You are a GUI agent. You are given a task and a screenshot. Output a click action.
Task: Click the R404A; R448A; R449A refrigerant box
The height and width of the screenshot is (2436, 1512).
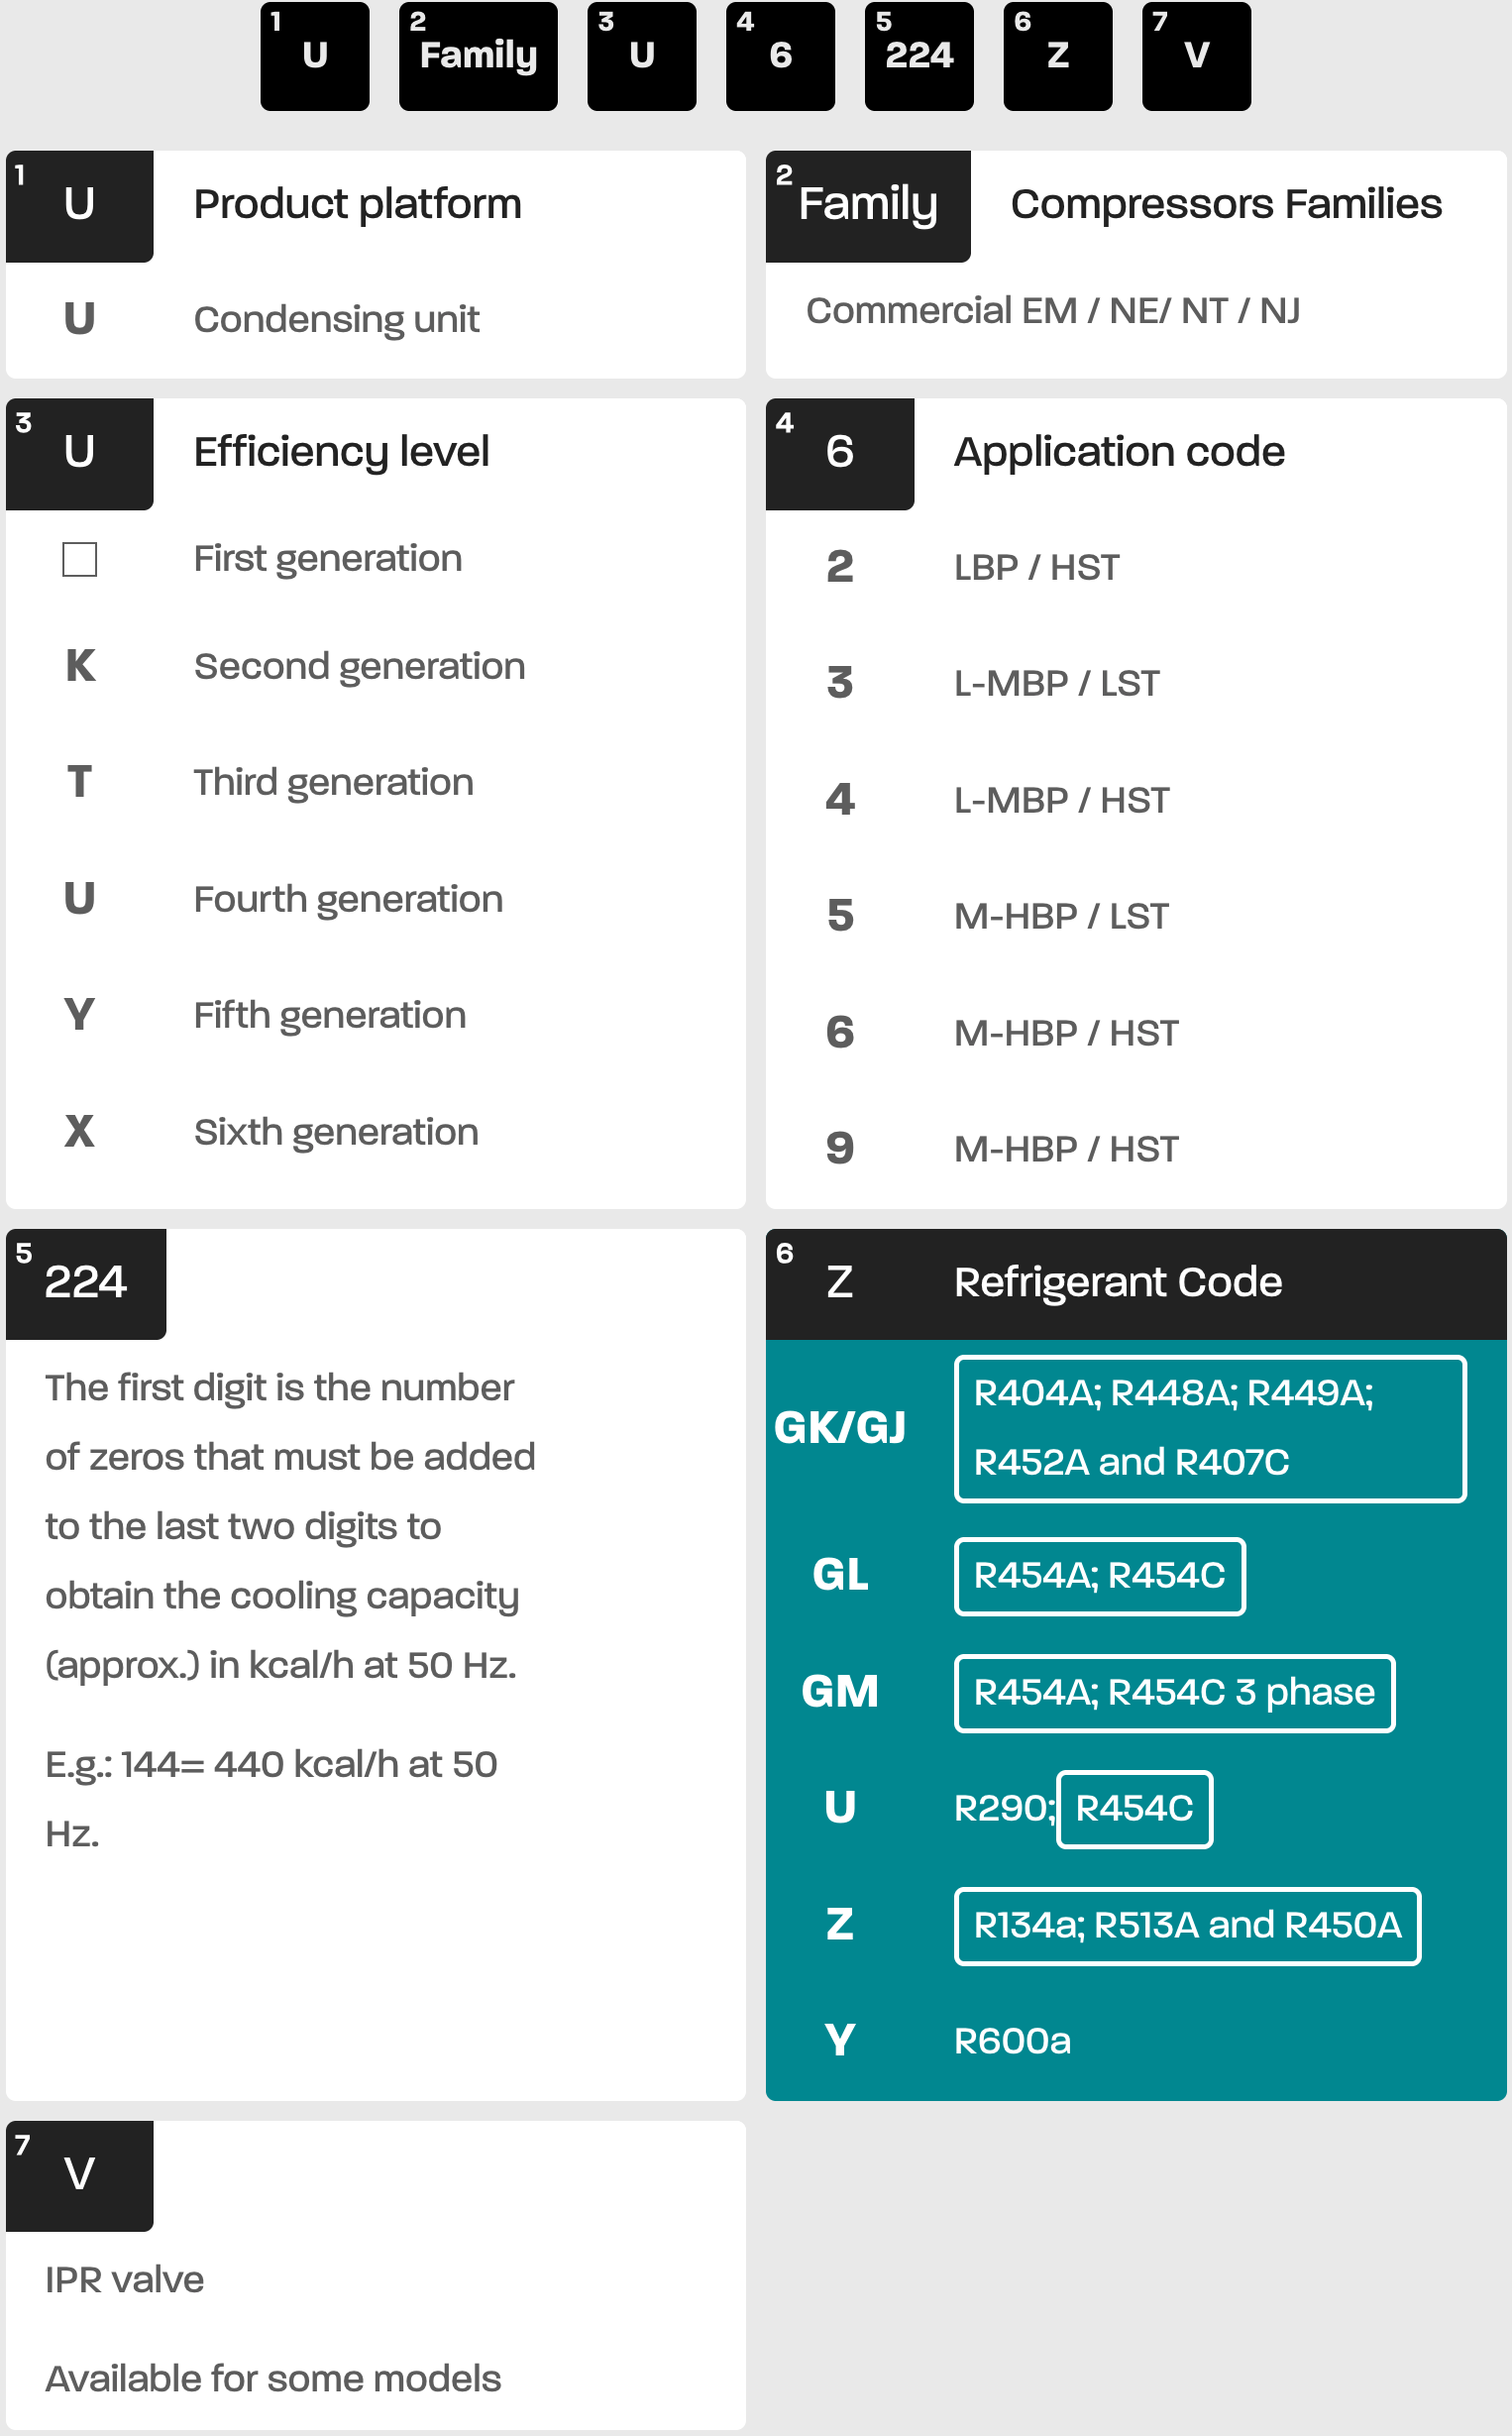pyautogui.click(x=1209, y=1428)
